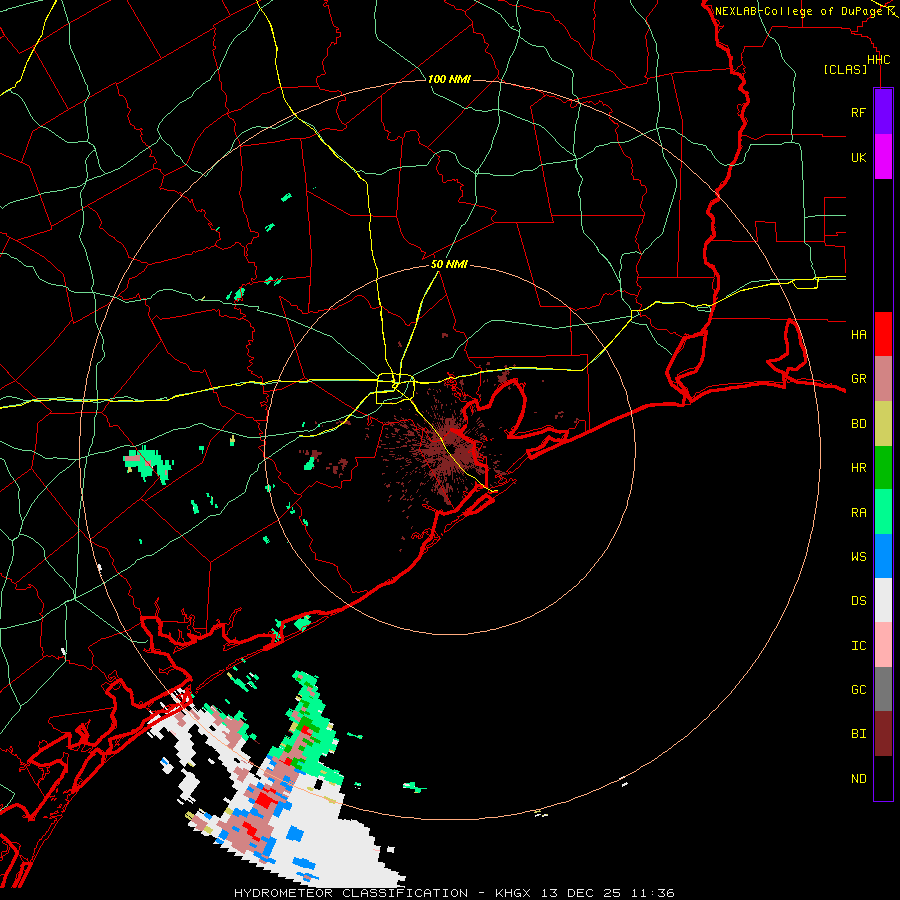Click the BI legend label

pos(858,734)
